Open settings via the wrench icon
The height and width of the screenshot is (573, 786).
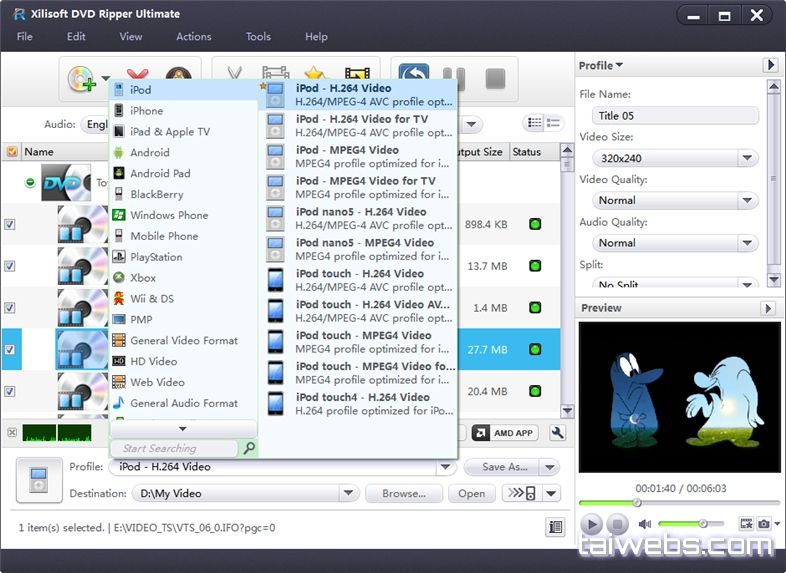pyautogui.click(x=557, y=433)
